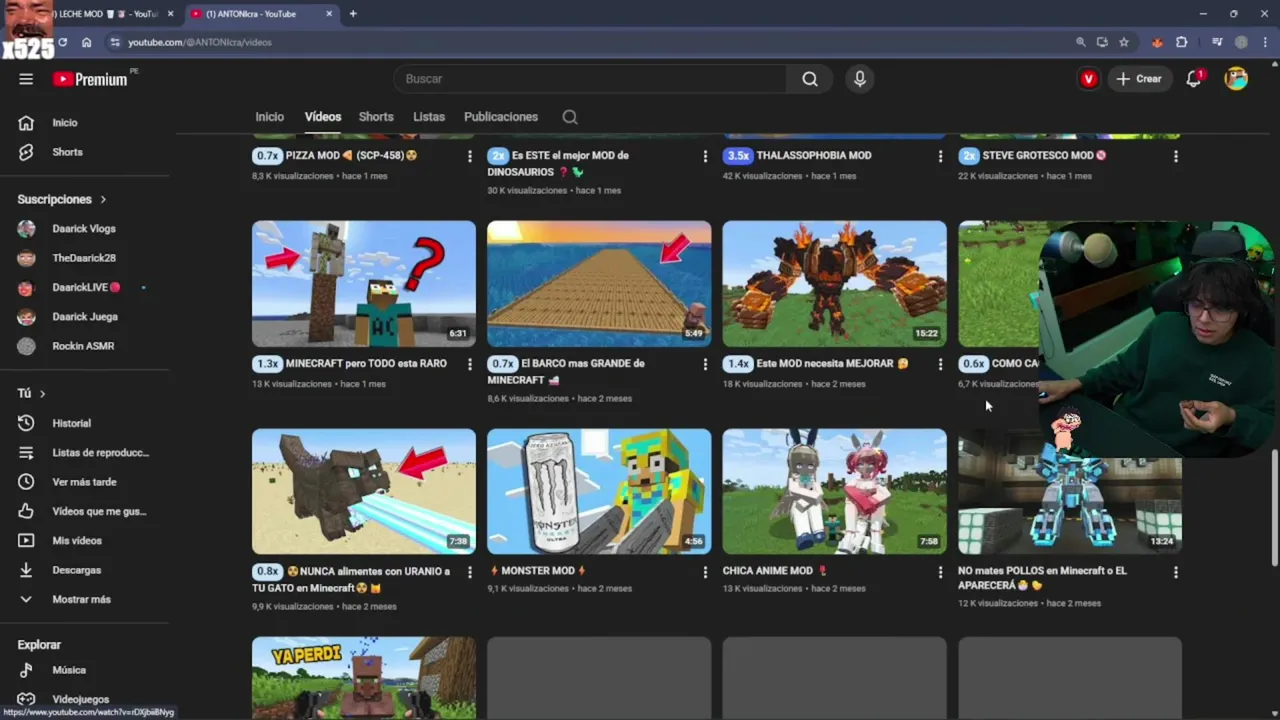Open options for THALASSOPHOBIA MOD video
The height and width of the screenshot is (720, 1280).
click(940, 156)
